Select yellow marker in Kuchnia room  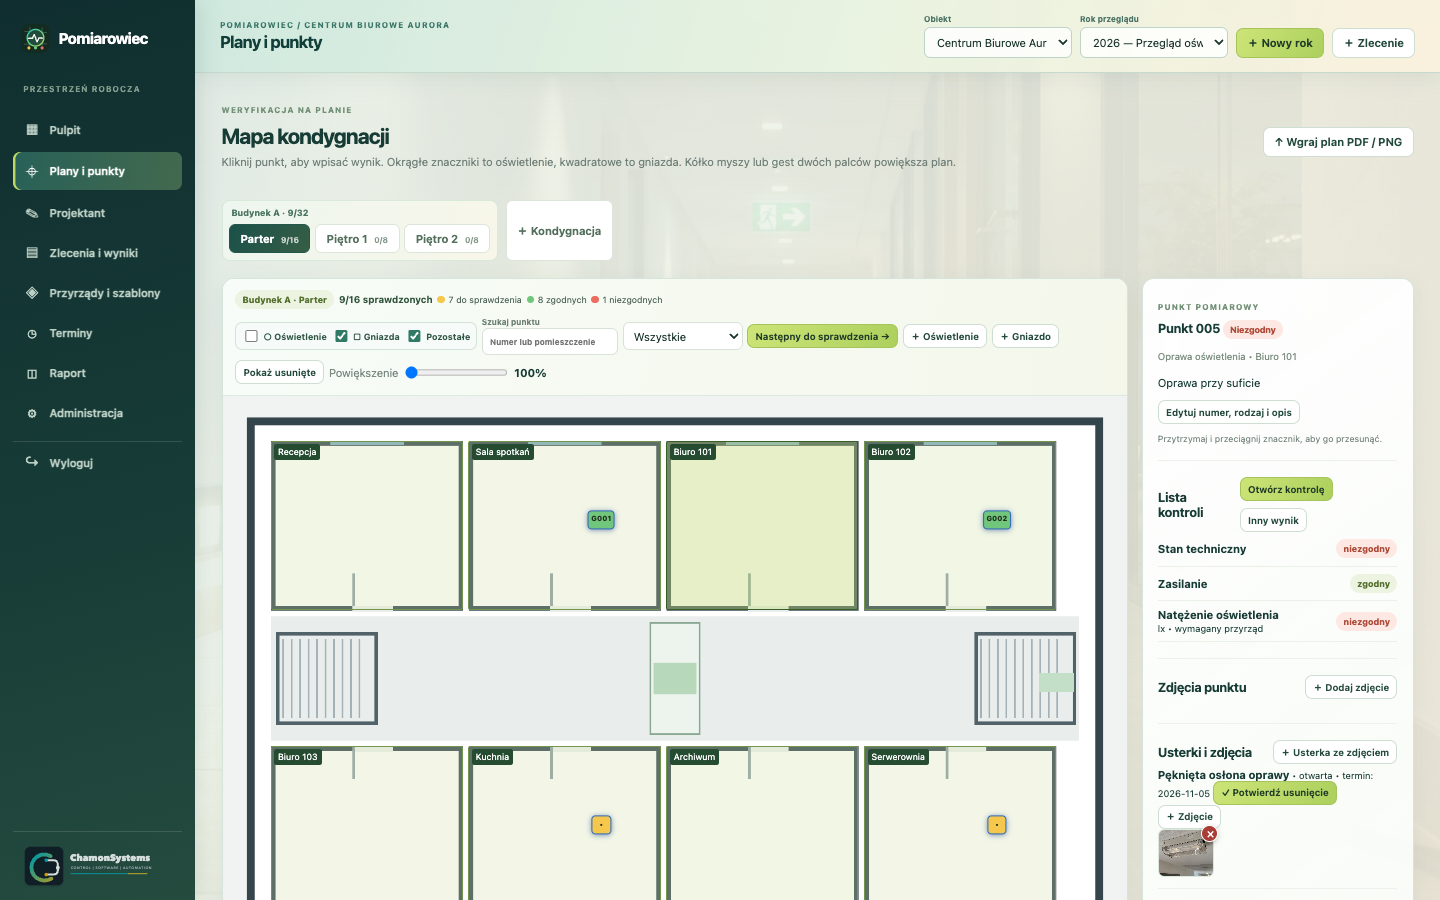coord(601,825)
